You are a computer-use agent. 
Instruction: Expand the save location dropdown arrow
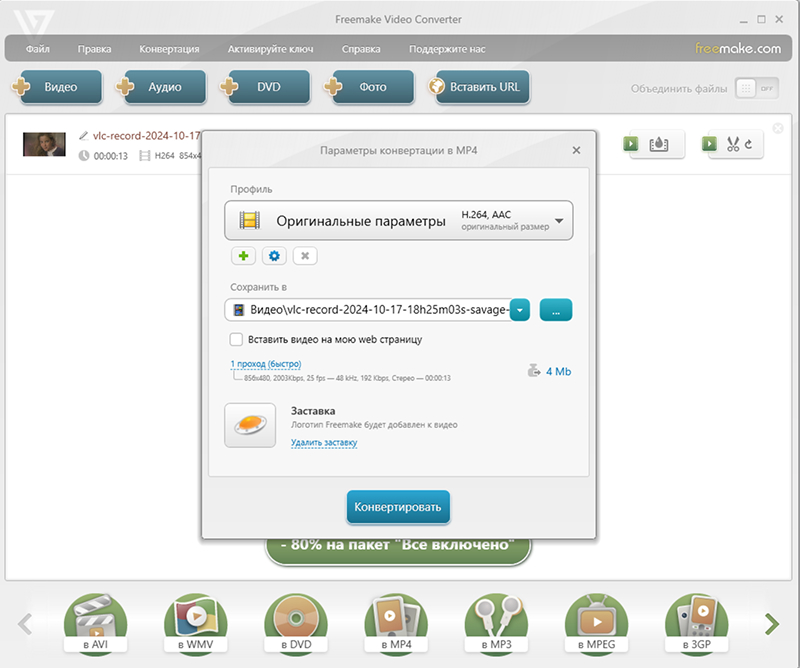coord(520,310)
